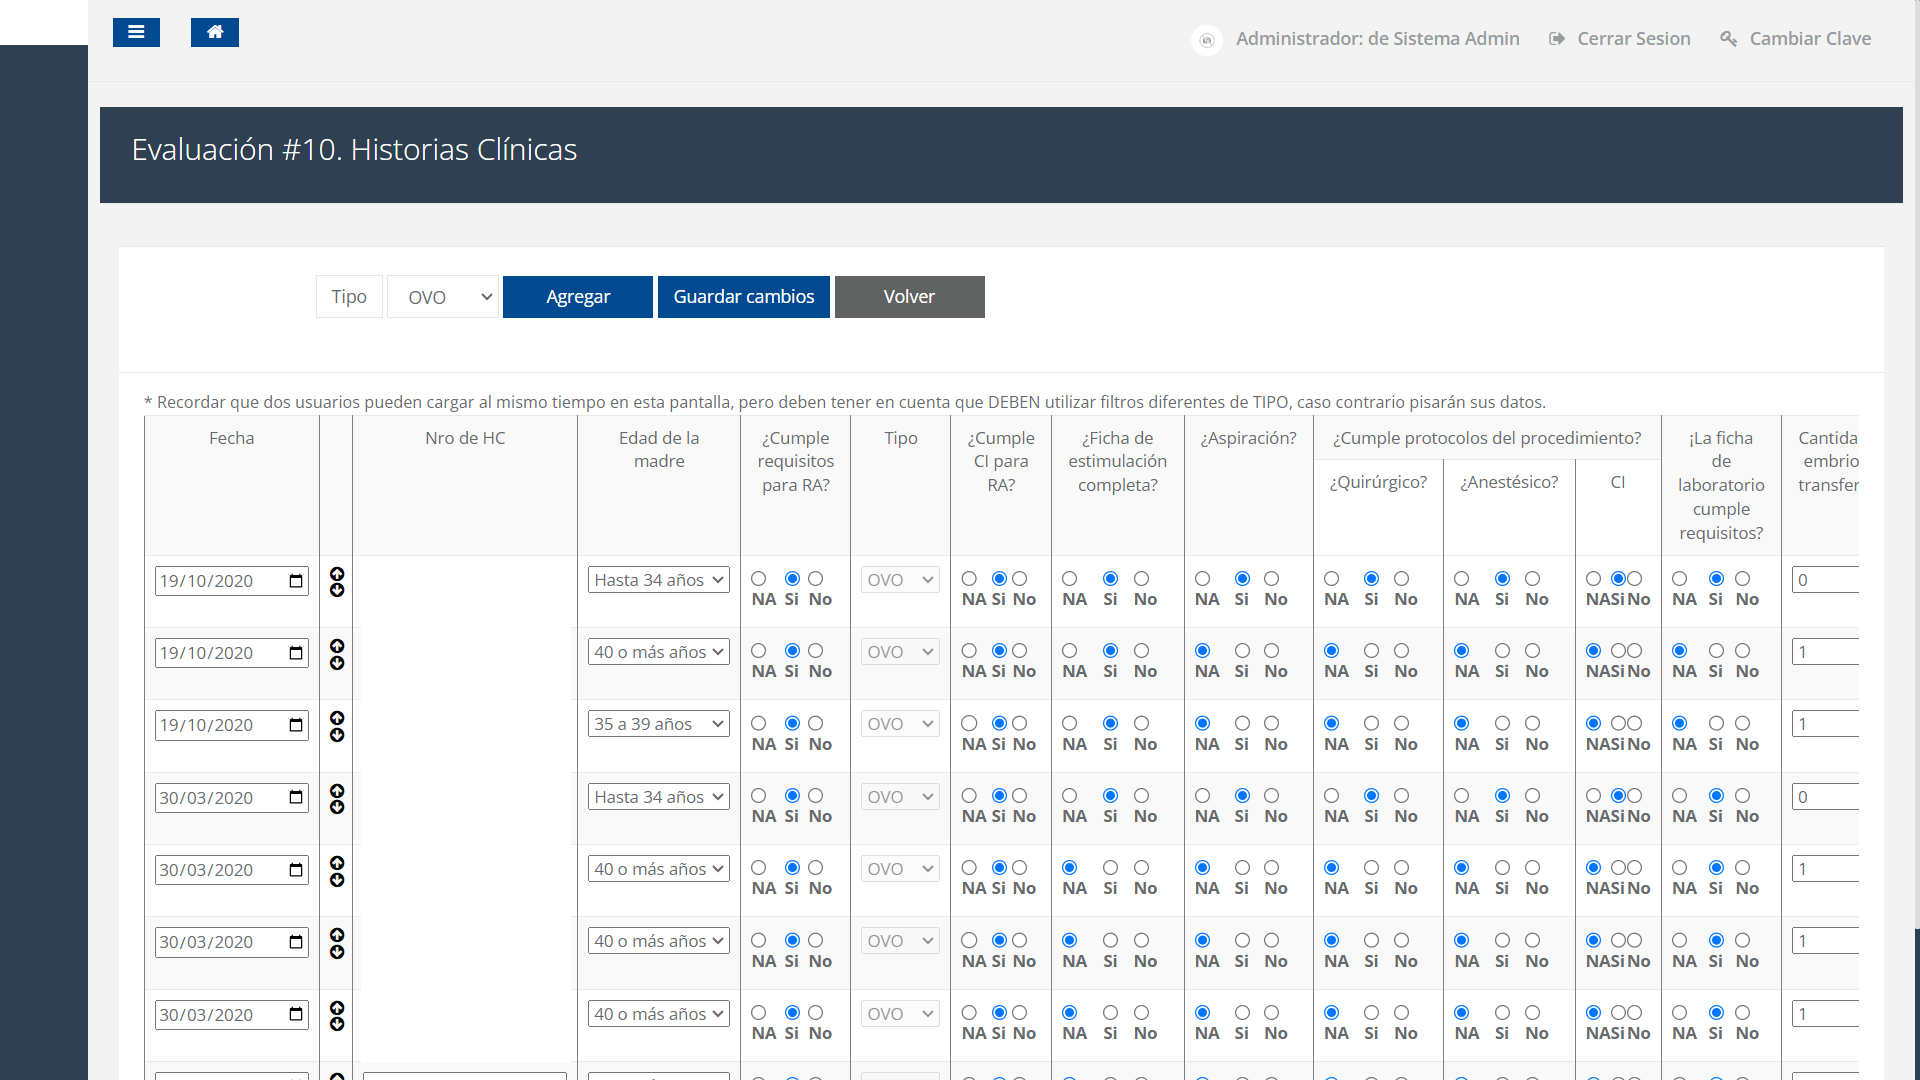Move the first row (Hasta 34 años, 19/10/2020) down
This screenshot has width=1920, height=1080.
(337, 590)
